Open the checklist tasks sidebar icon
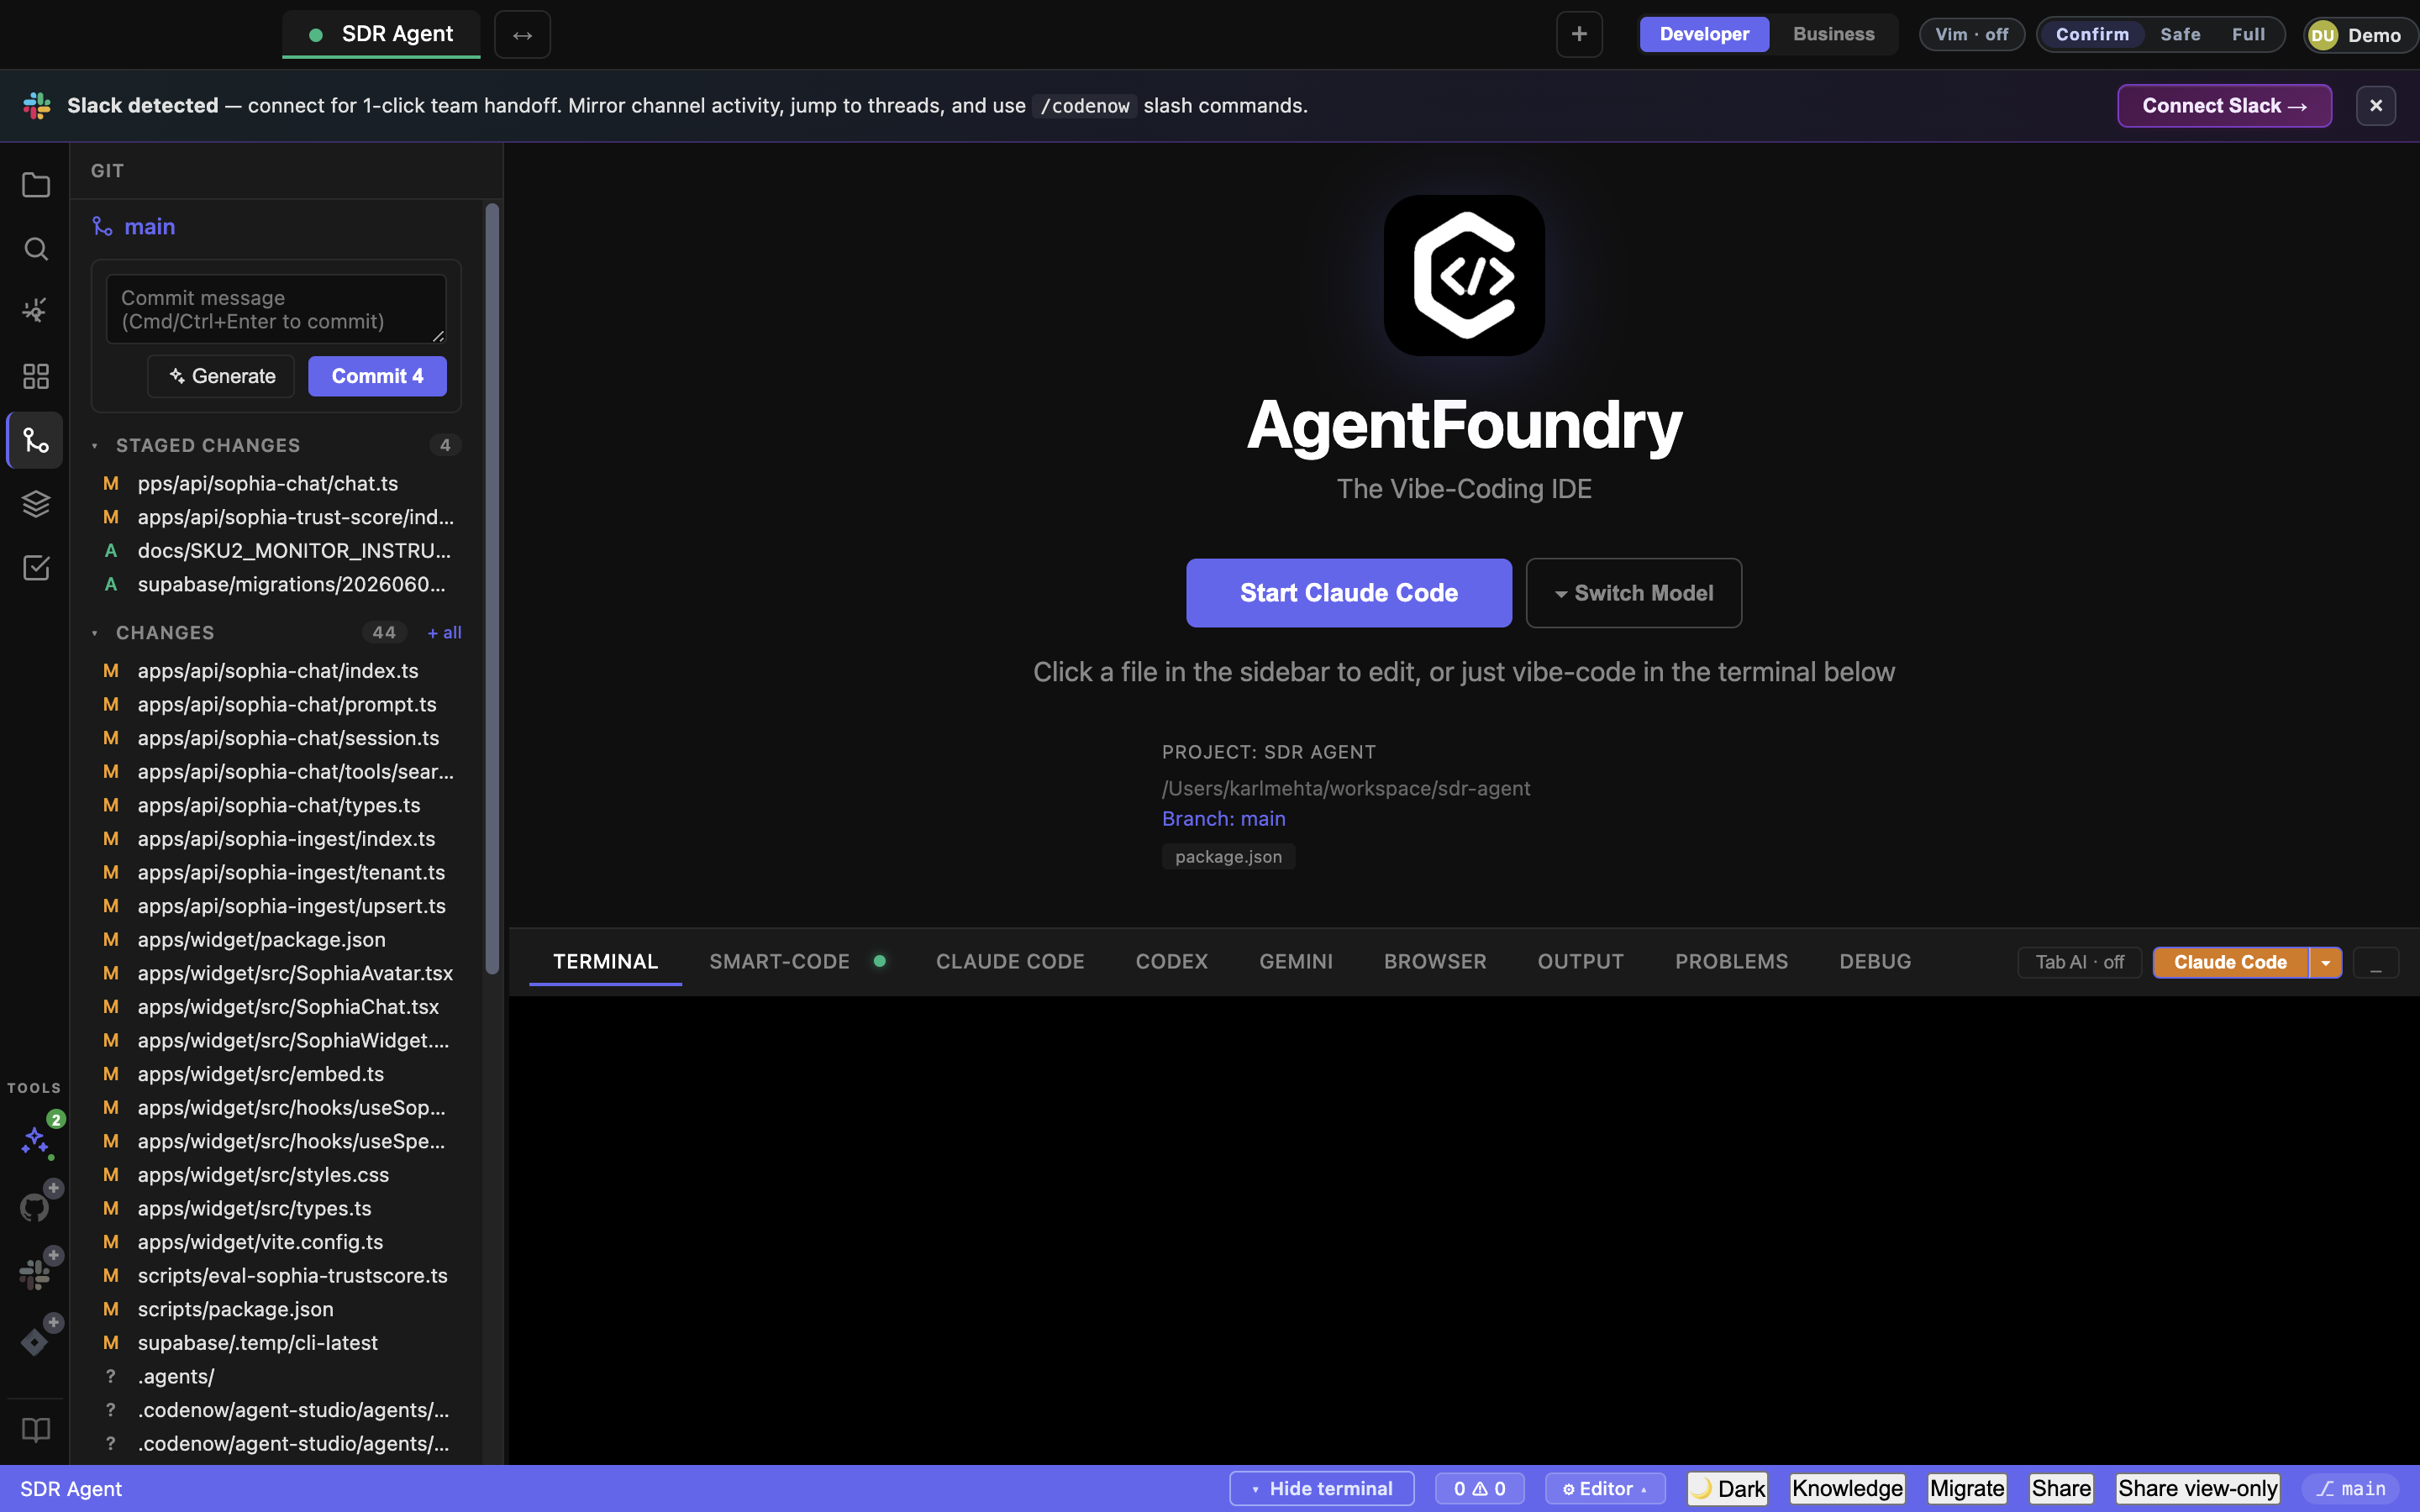This screenshot has height=1512, width=2420. 36,568
